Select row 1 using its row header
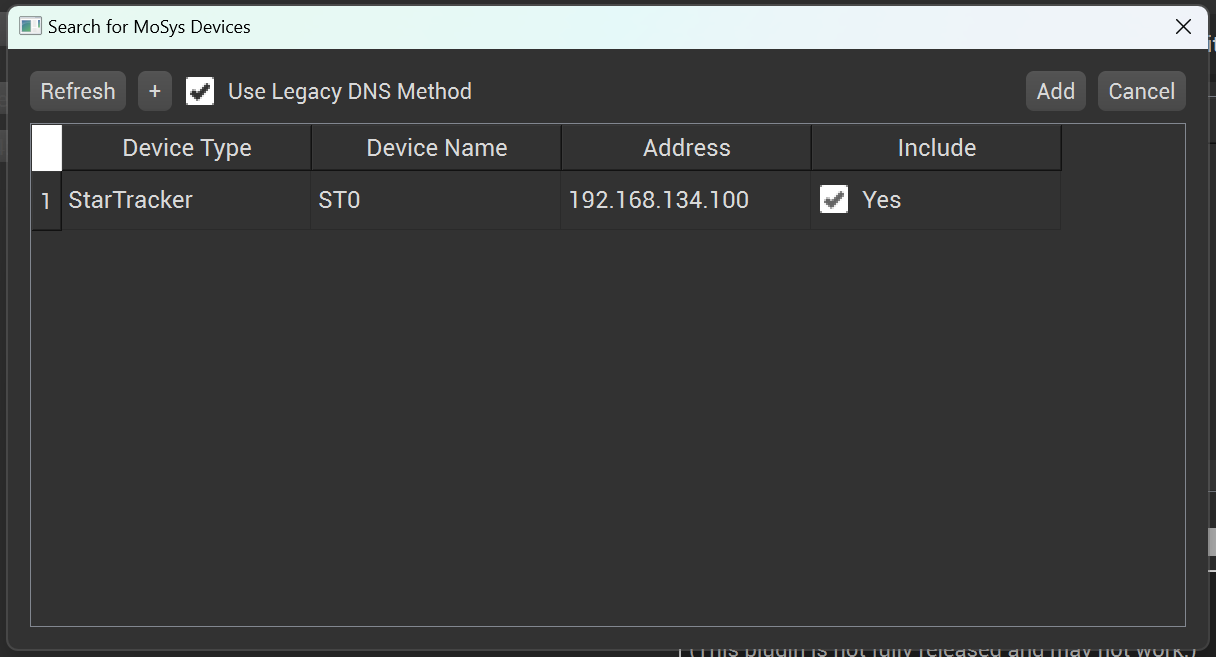Screen dimensions: 1216x657 click(x=46, y=200)
